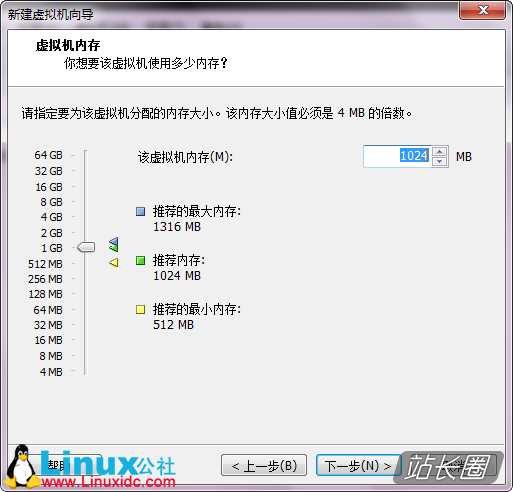Viewport: 513px width, 492px height.
Task: Select the 2 GB scale label
Action: [52, 233]
